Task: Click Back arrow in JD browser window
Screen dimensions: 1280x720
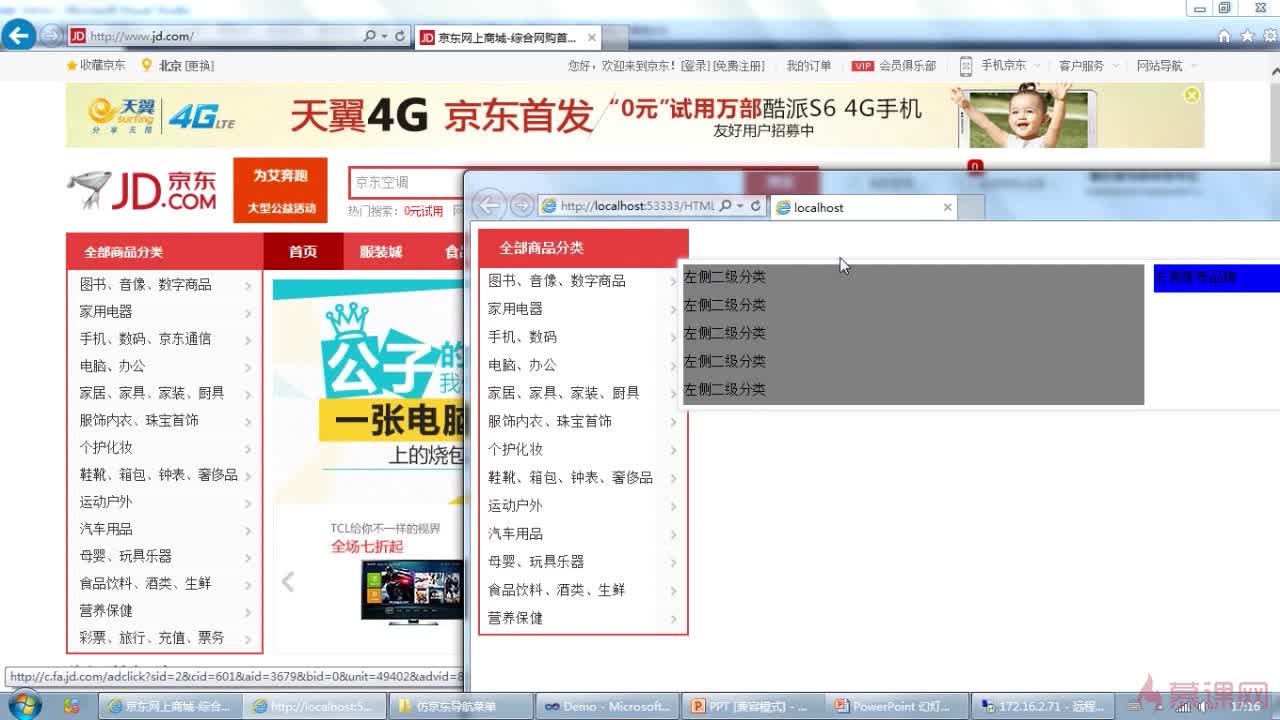Action: (17, 36)
